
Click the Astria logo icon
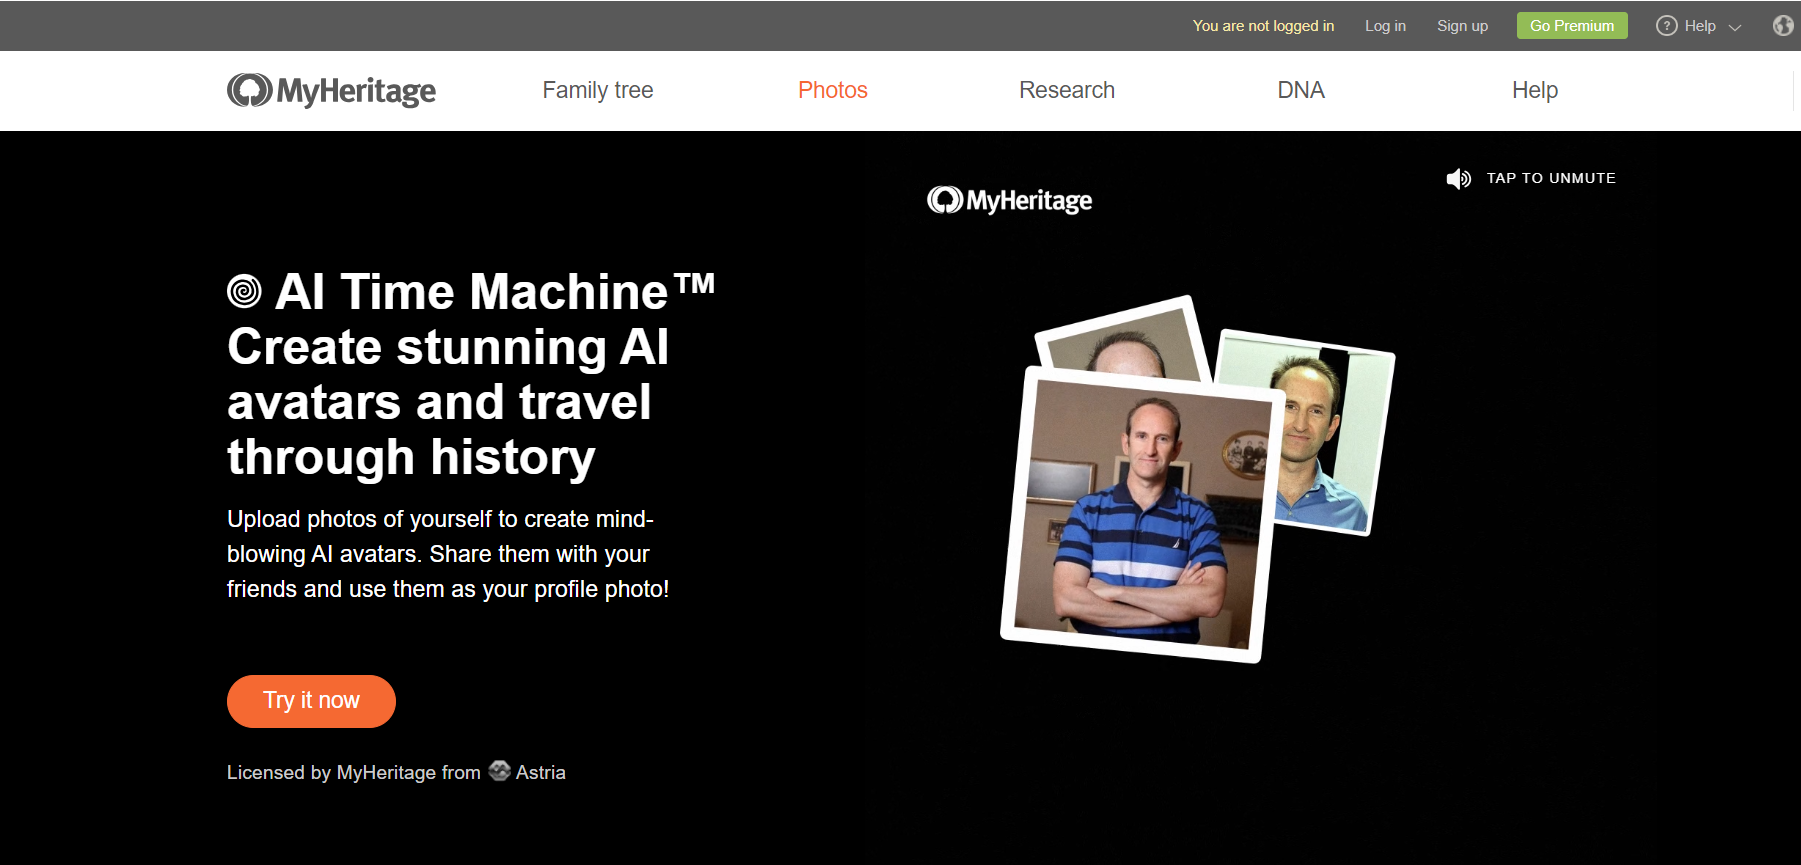point(499,771)
